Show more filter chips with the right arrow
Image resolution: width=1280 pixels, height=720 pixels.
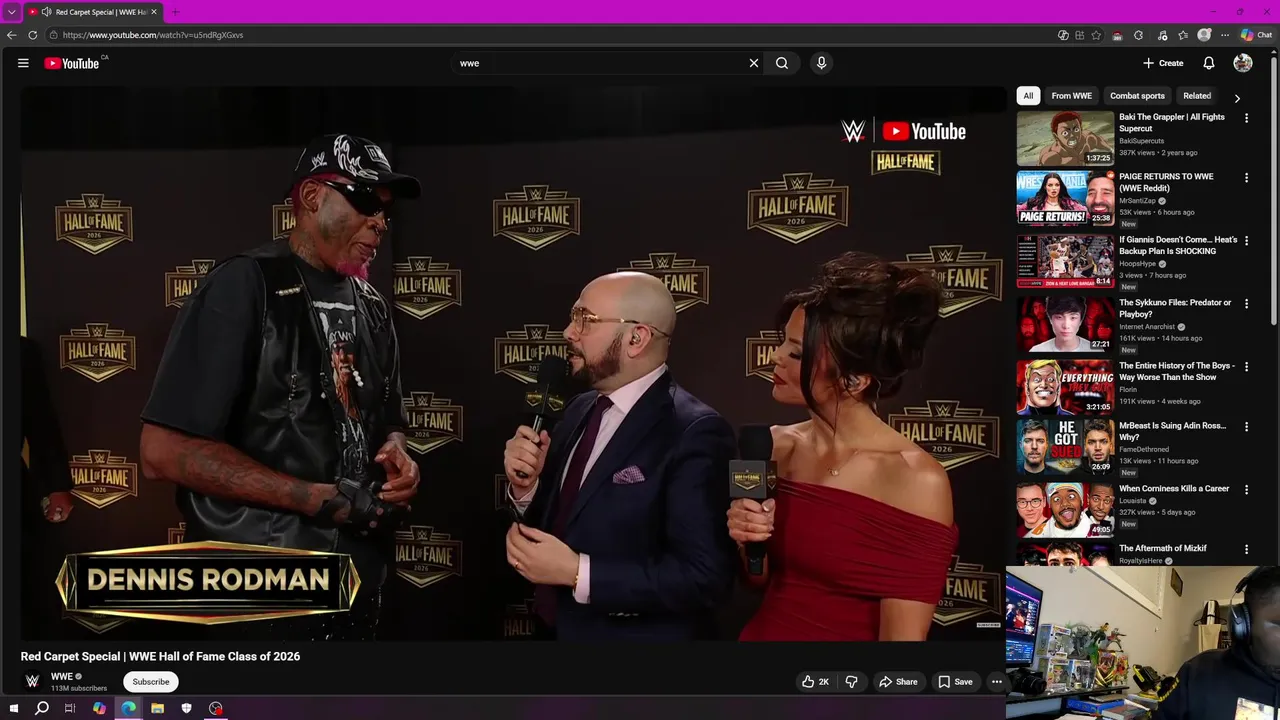[x=1237, y=98]
